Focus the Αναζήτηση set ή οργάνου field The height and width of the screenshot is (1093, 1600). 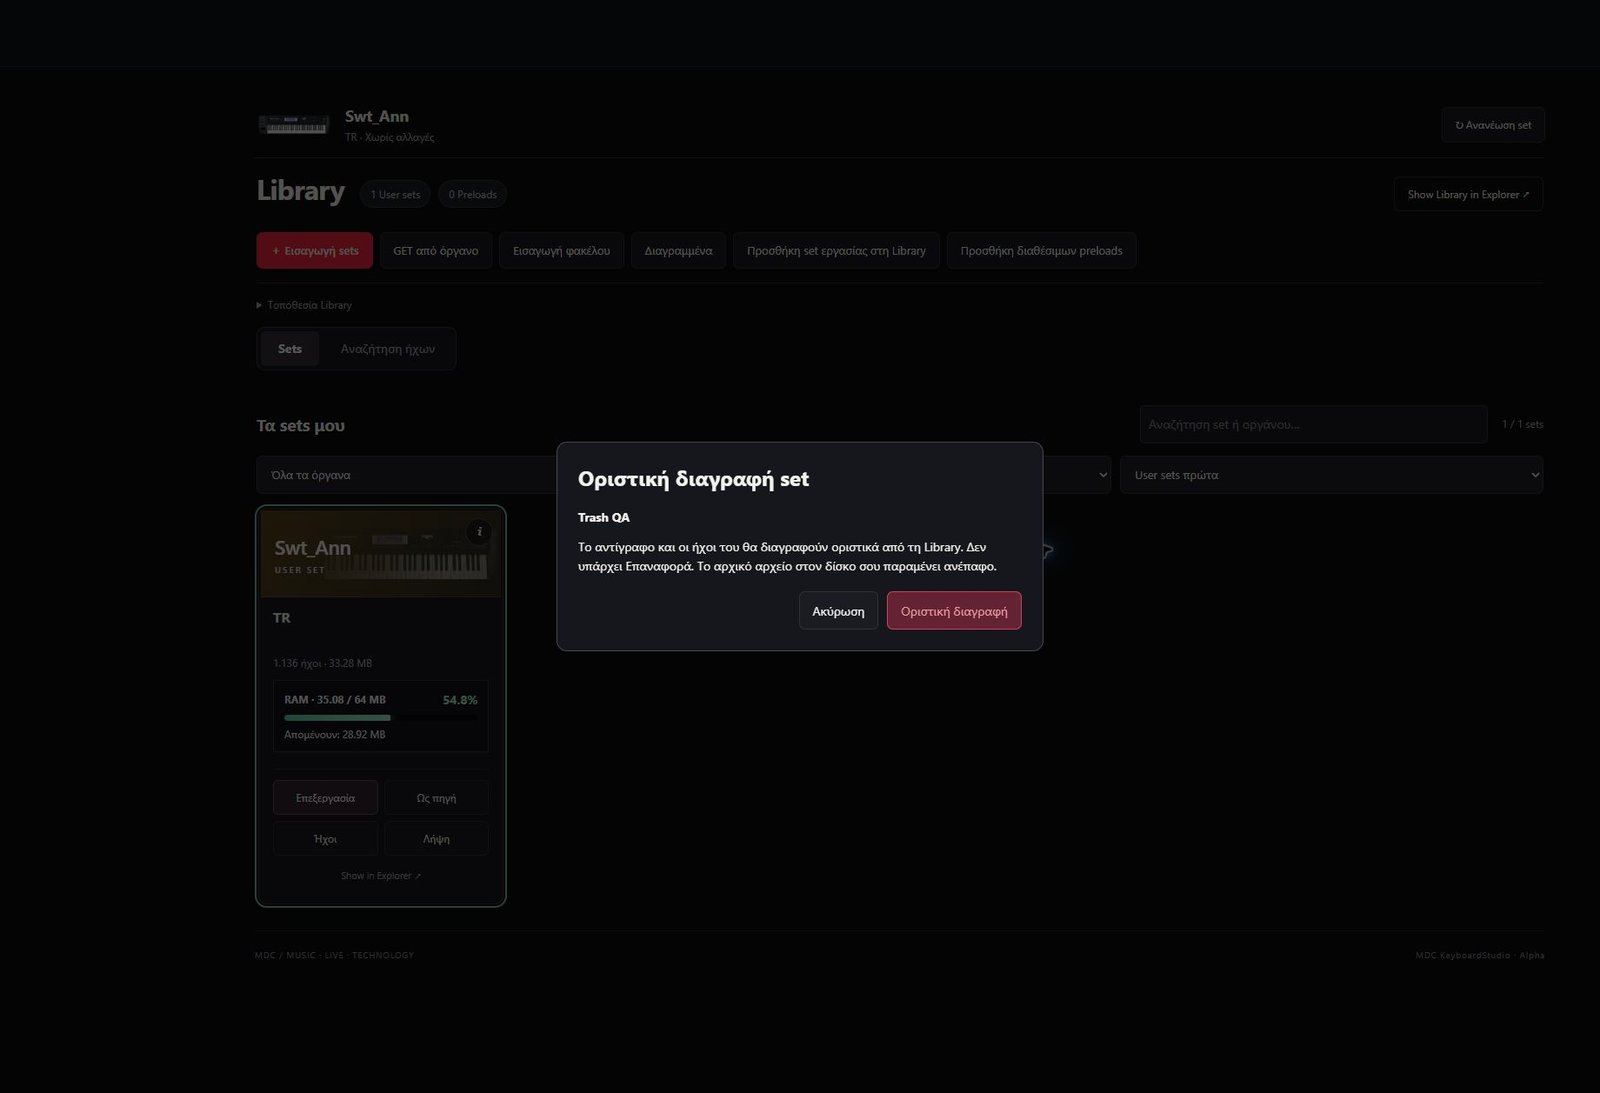(1313, 424)
